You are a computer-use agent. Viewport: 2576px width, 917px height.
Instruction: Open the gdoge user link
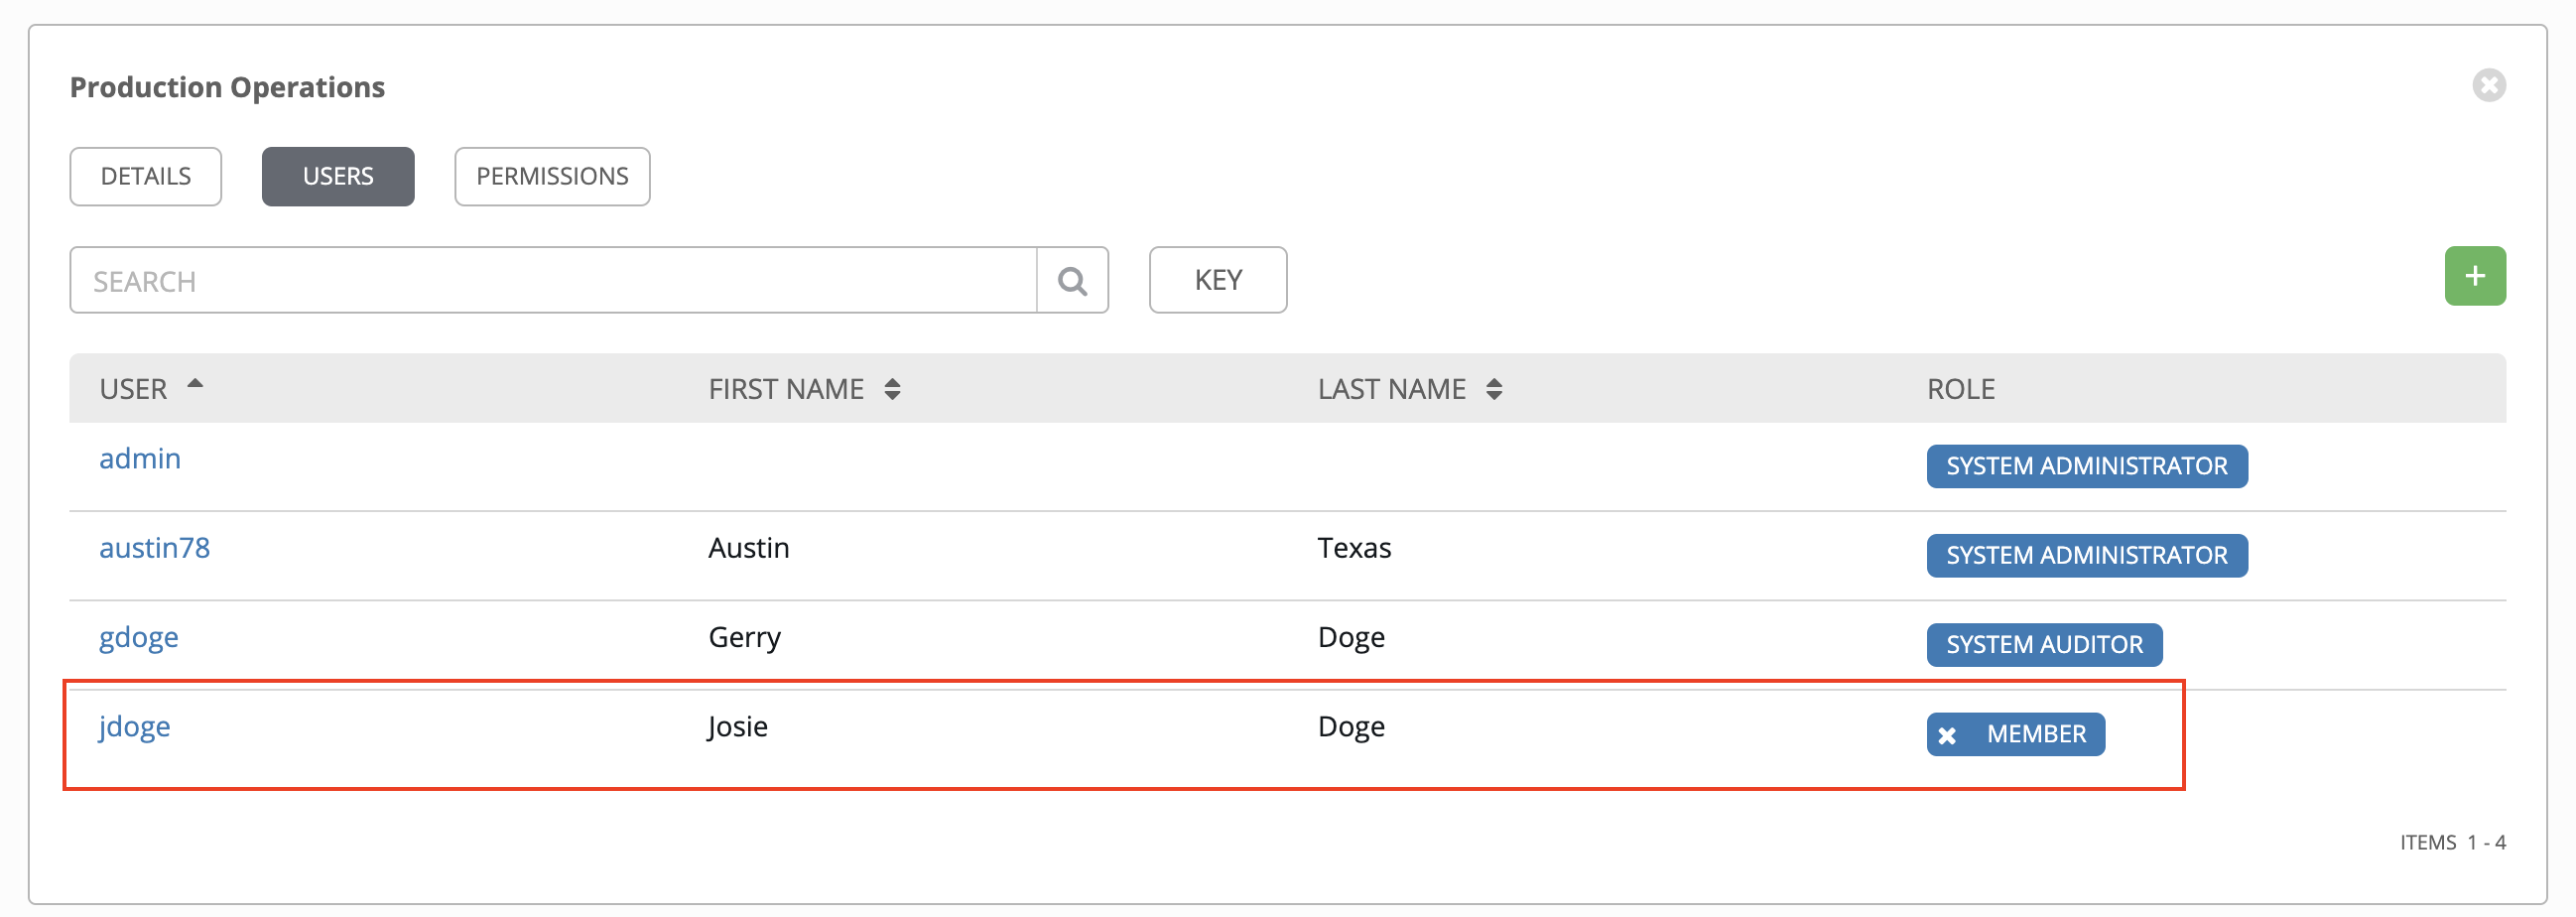pos(138,638)
